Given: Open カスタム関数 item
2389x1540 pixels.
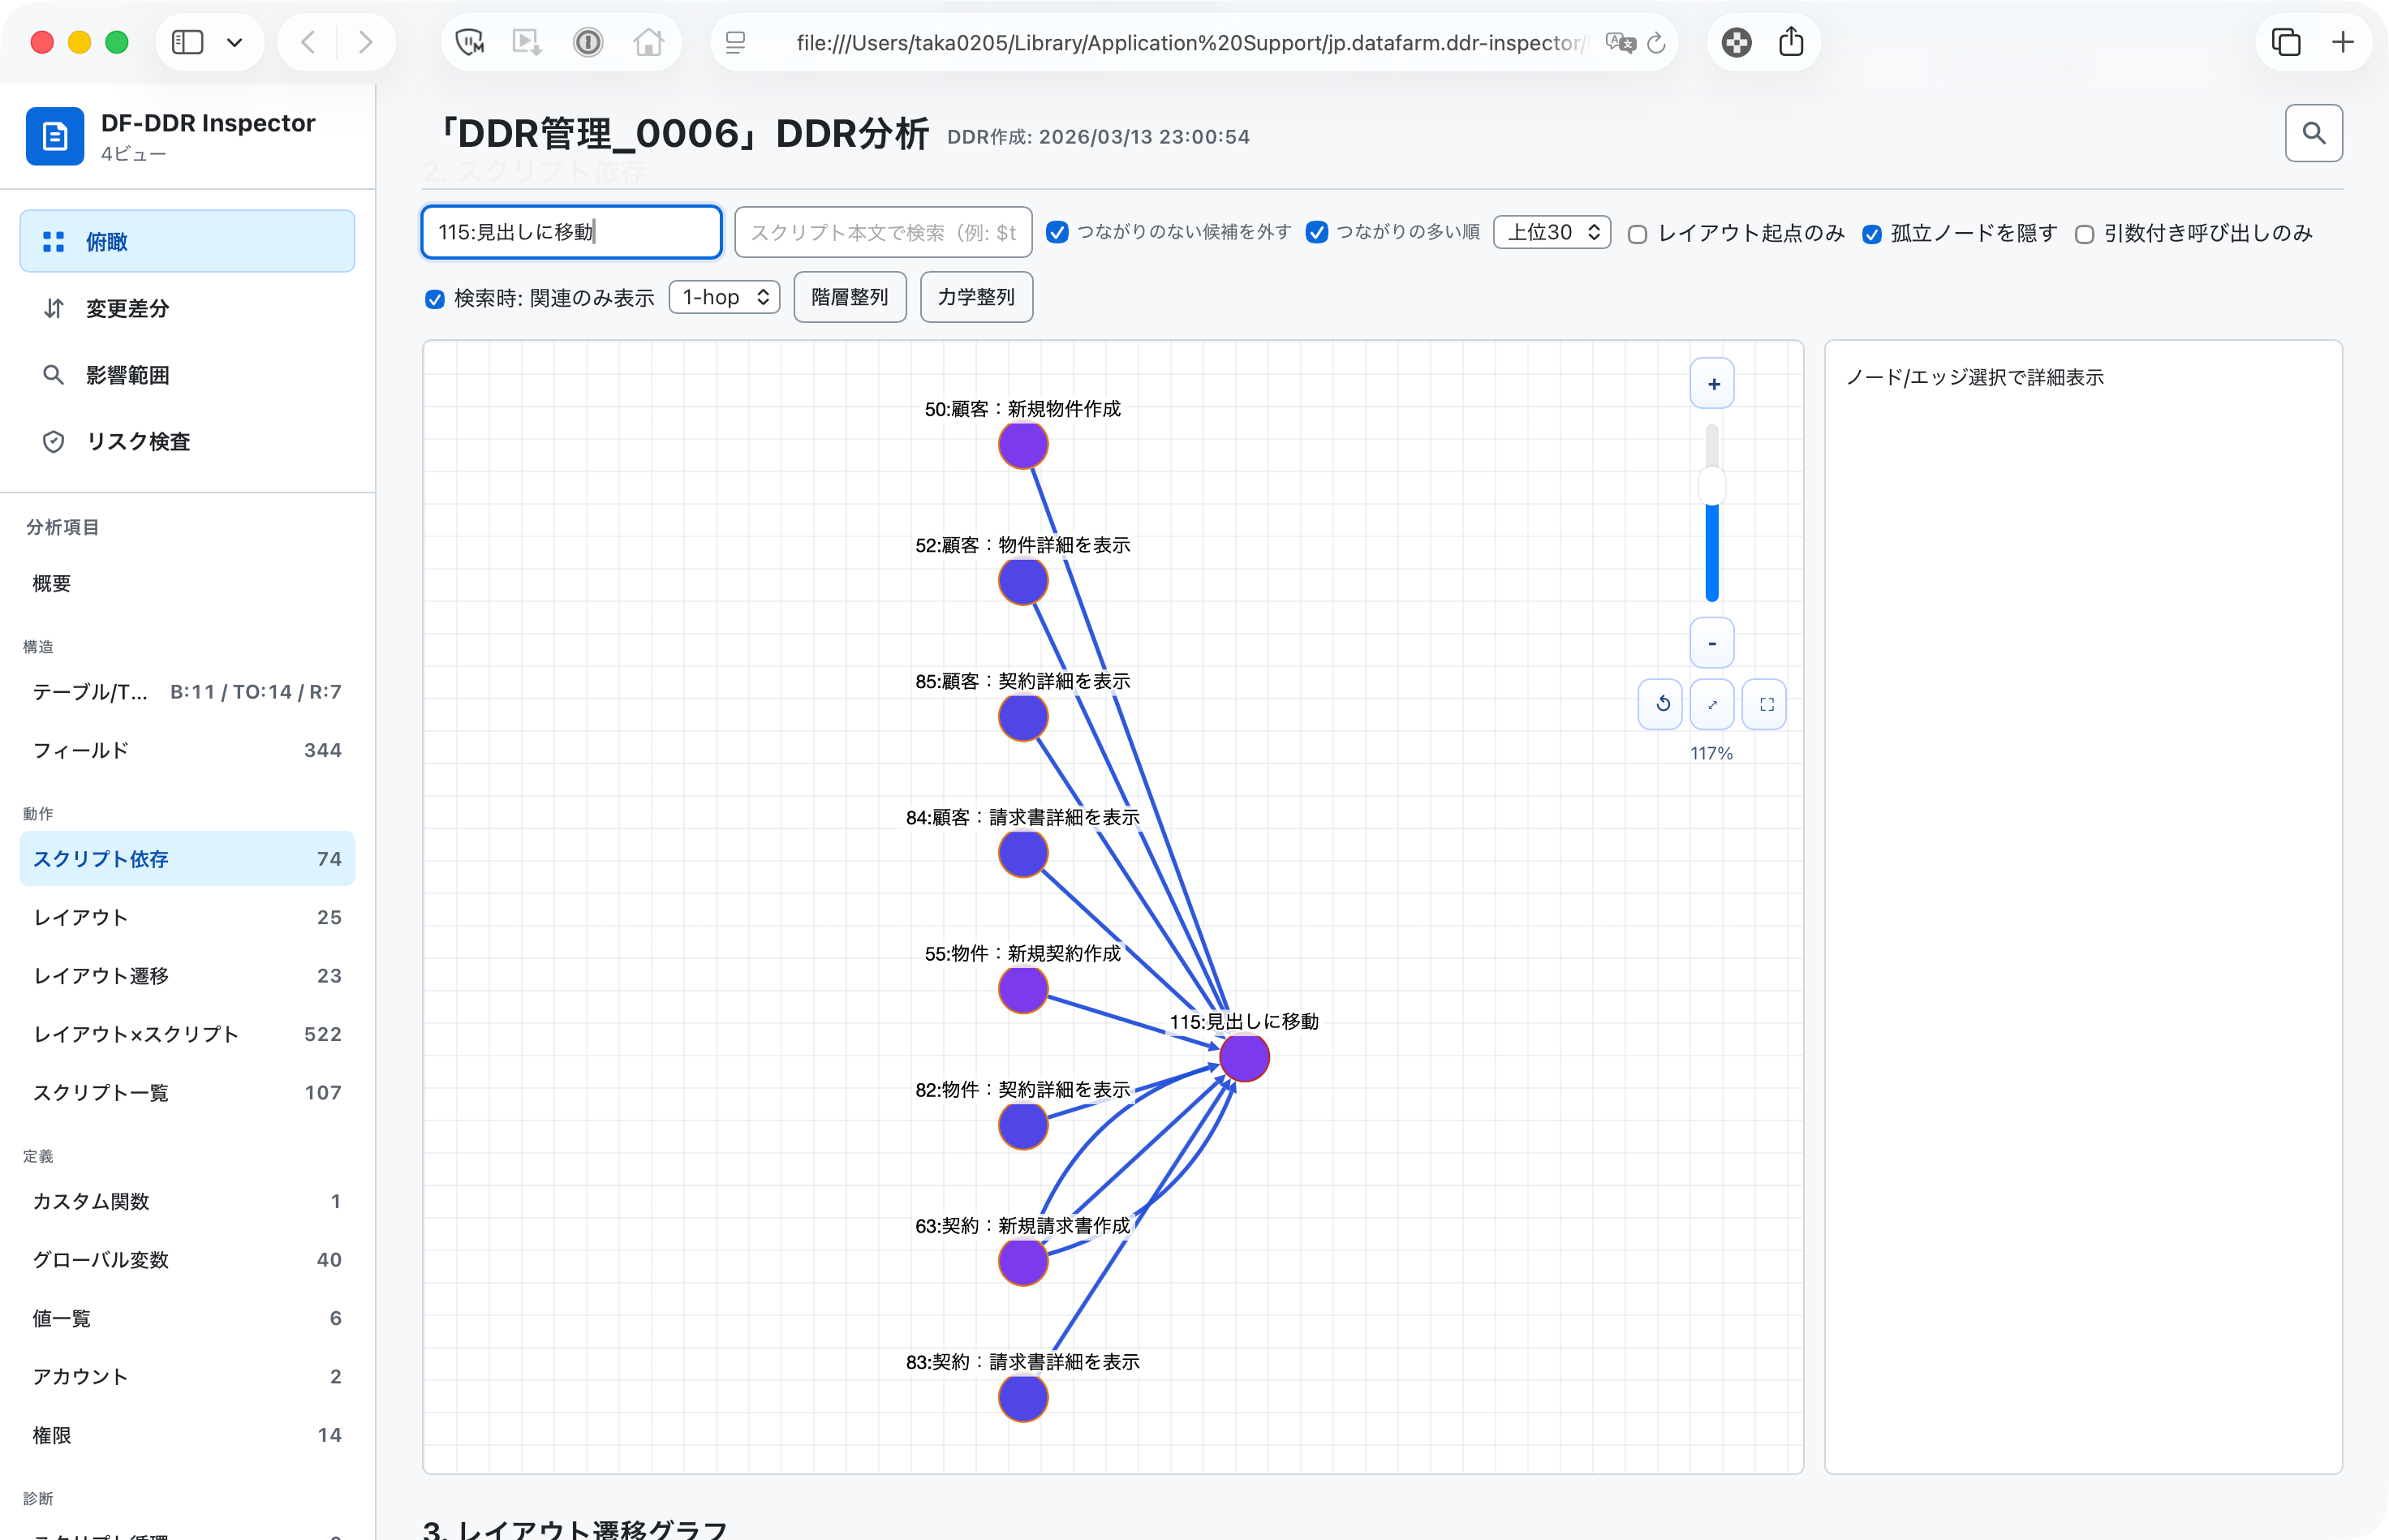Looking at the screenshot, I should 187,1201.
